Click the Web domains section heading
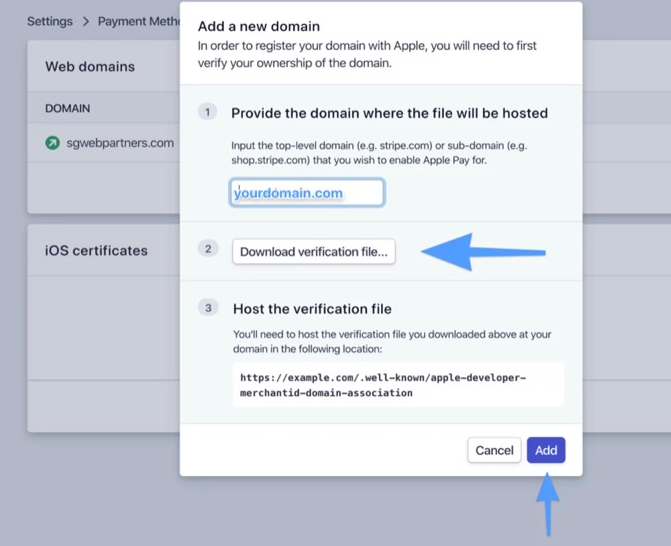 click(x=90, y=67)
